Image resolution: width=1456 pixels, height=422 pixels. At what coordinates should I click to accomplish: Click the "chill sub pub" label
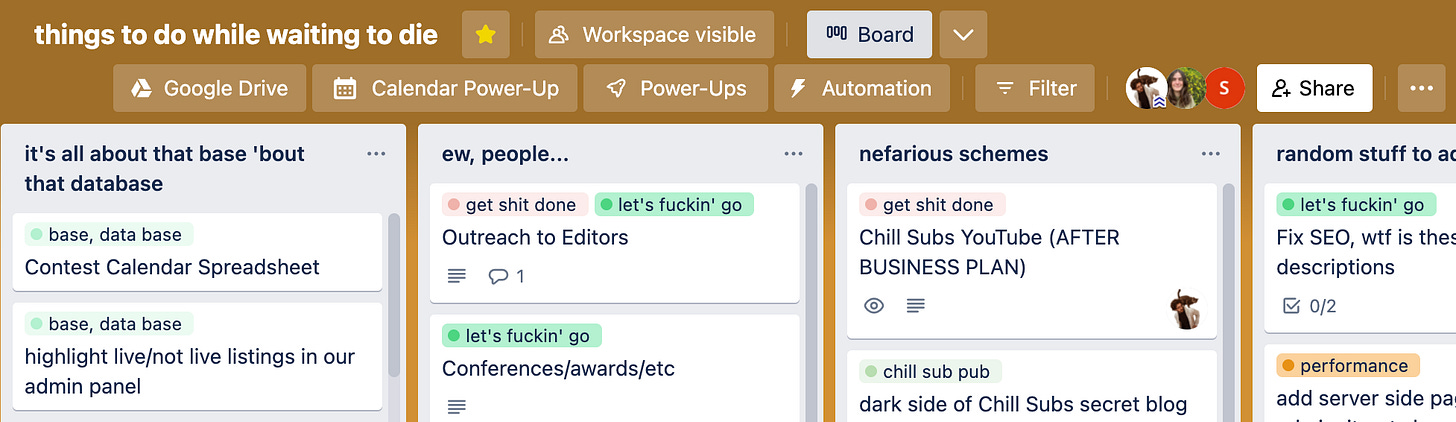click(930, 372)
